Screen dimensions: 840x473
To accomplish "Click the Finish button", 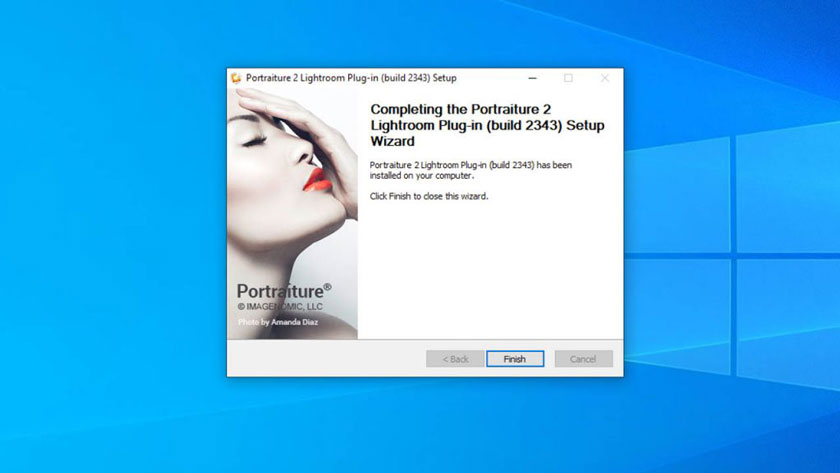I will coord(515,359).
